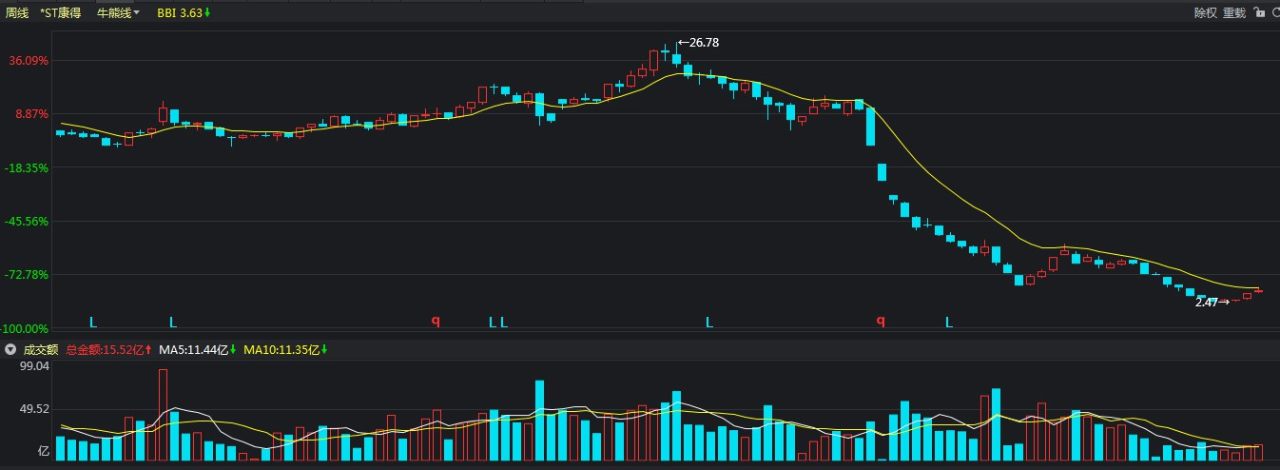The width and height of the screenshot is (1280, 470).
Task: Open the 牛熊线 indicator dropdown
Action: pos(117,13)
